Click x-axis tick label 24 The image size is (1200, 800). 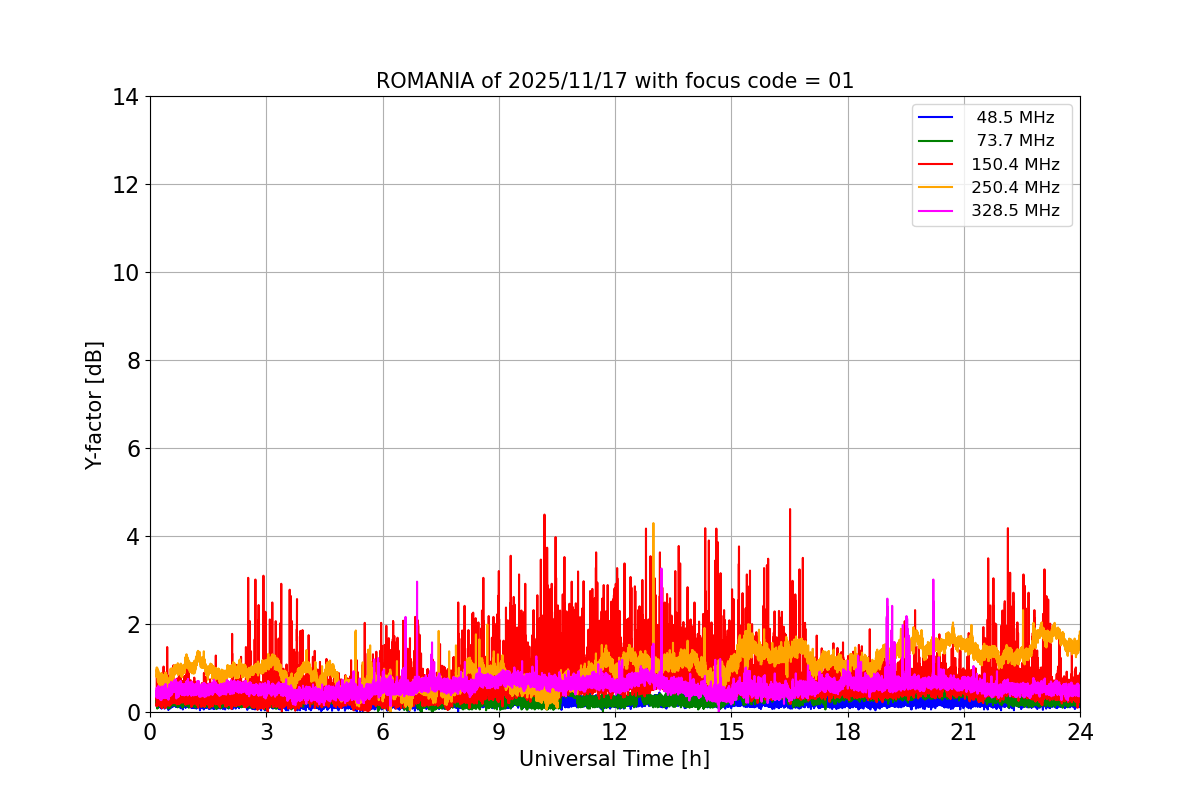pos(1080,732)
